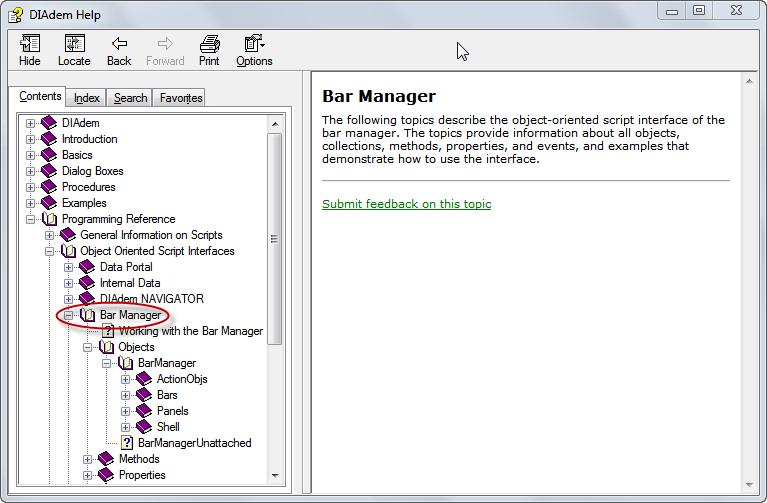The height and width of the screenshot is (503, 767).
Task: Click the Internal Data book icon
Action: tap(87, 283)
